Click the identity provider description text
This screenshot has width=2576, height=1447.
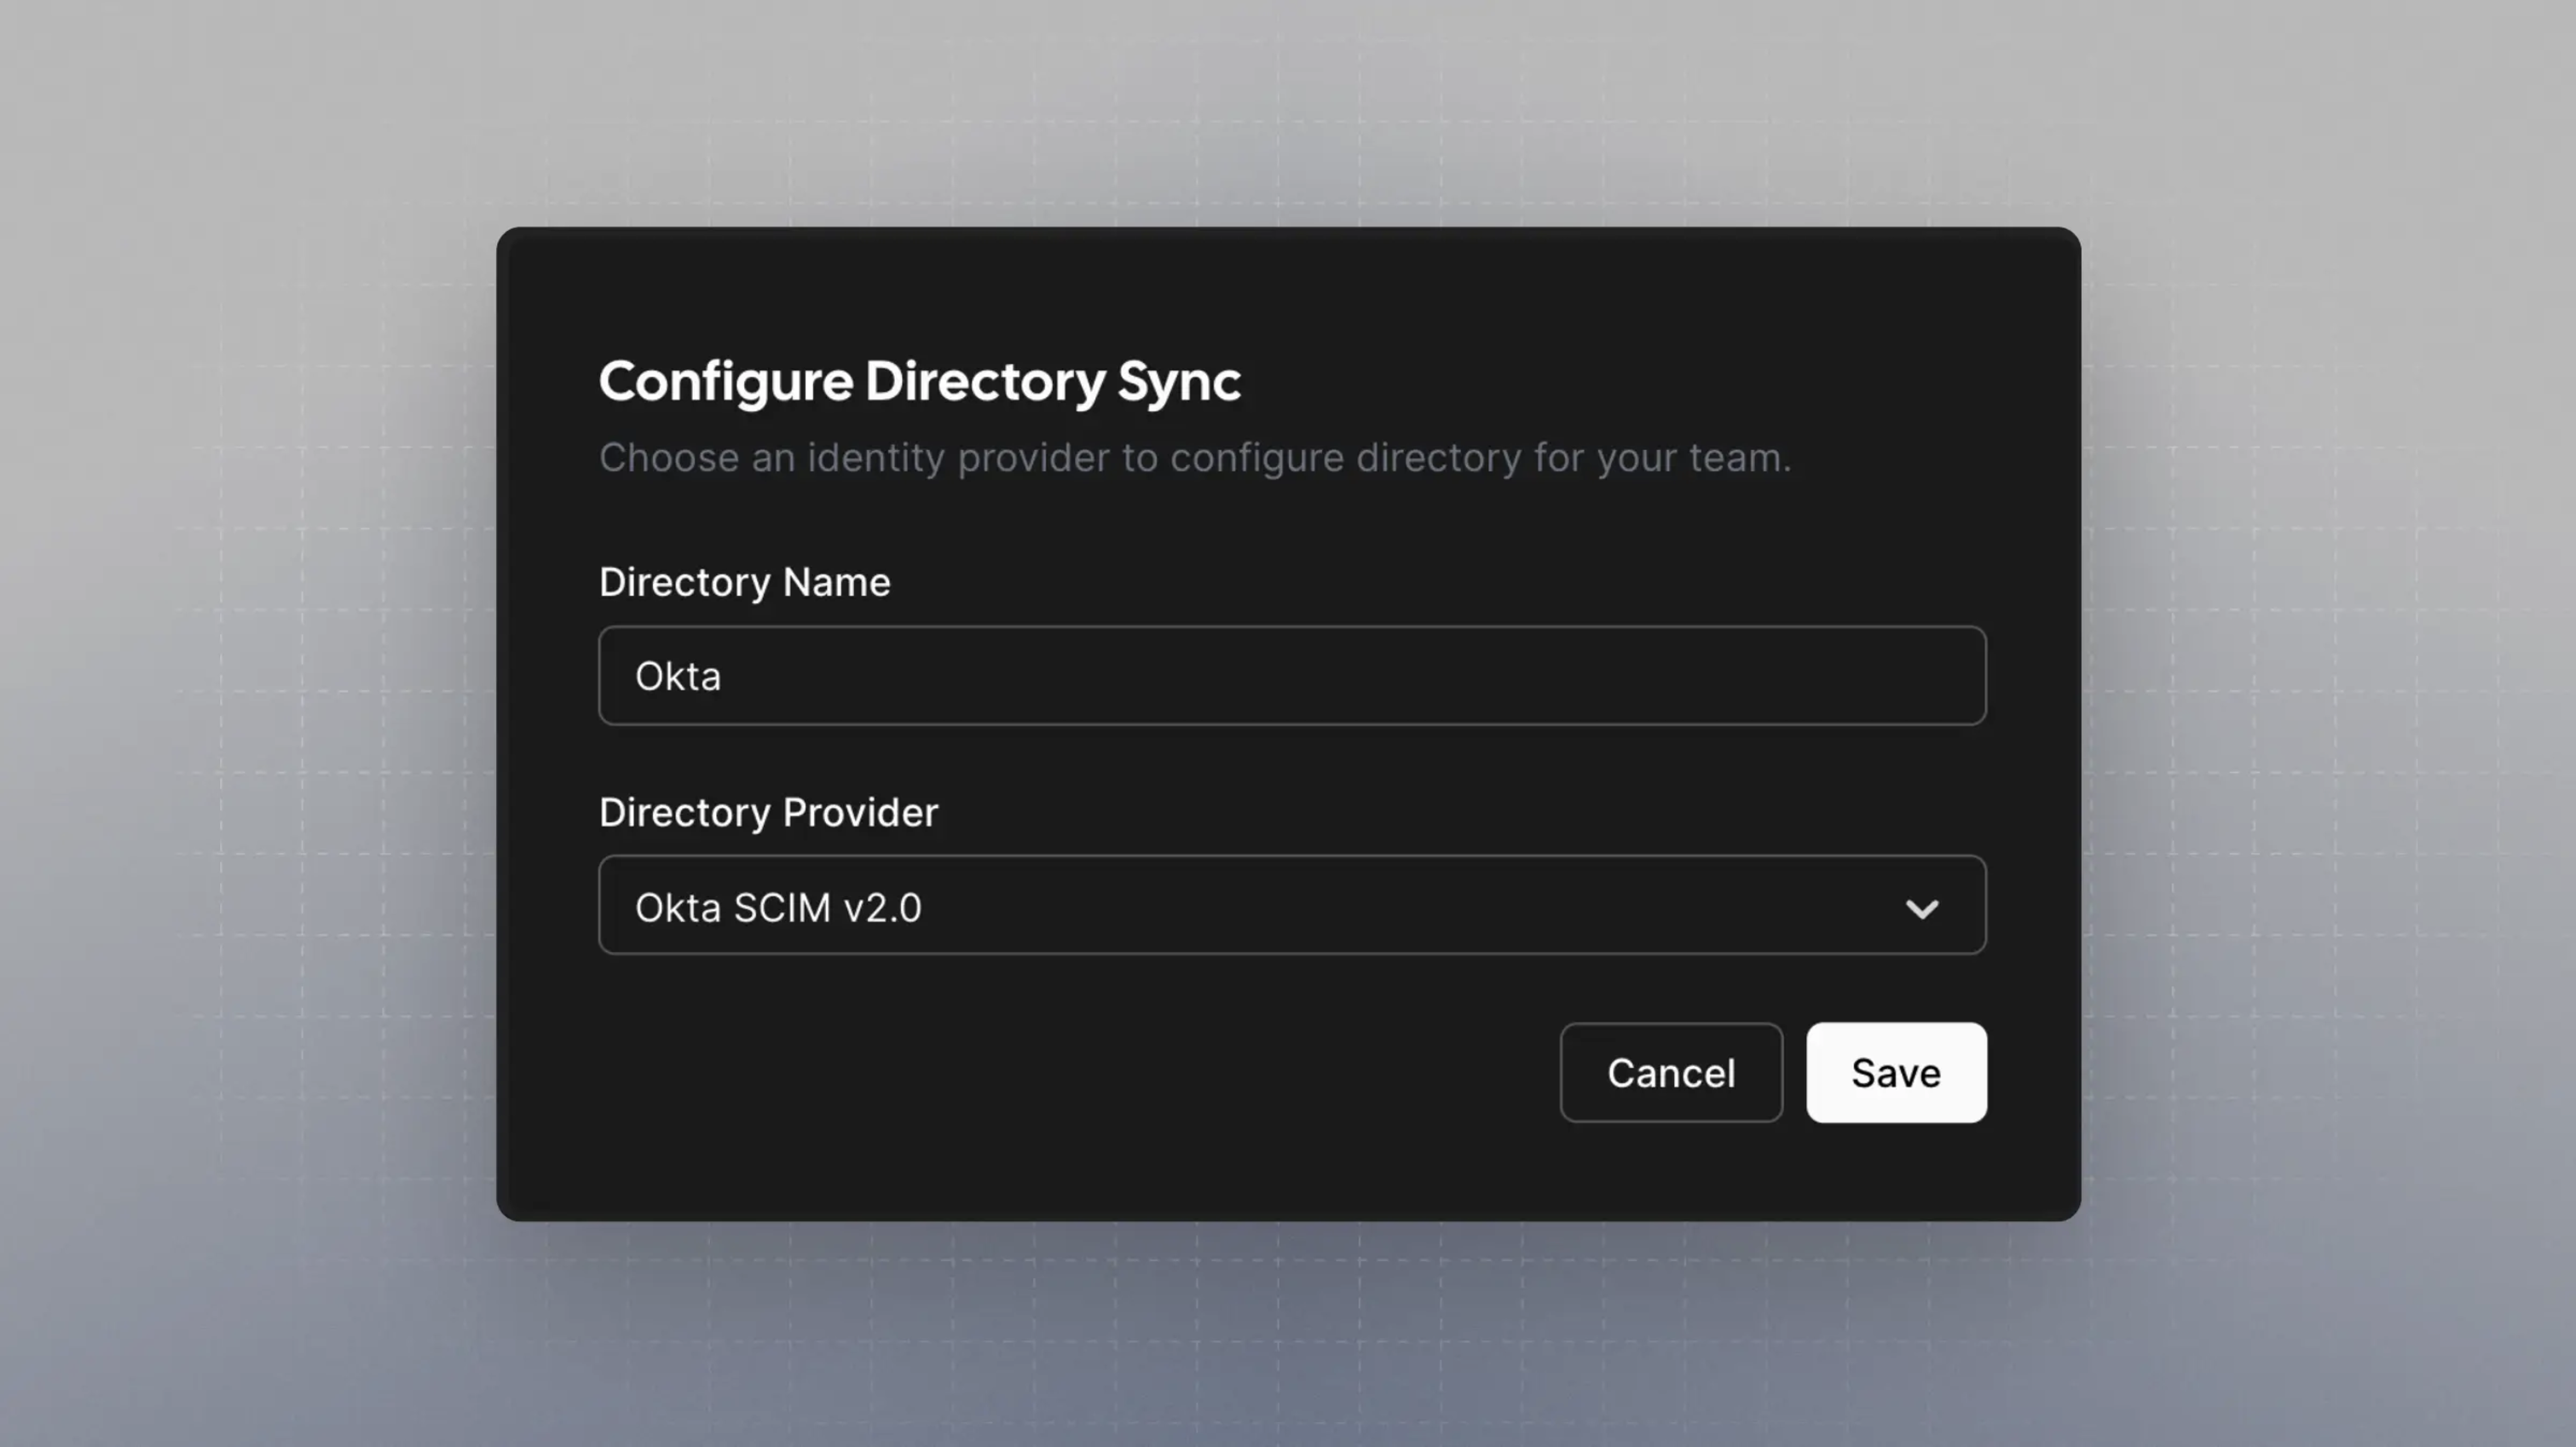[x=1194, y=458]
